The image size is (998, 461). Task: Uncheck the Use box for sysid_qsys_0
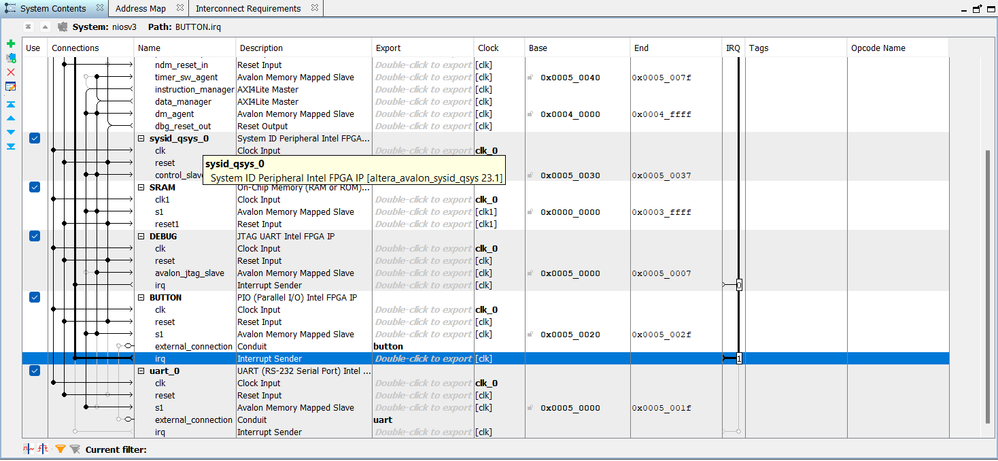point(34,138)
